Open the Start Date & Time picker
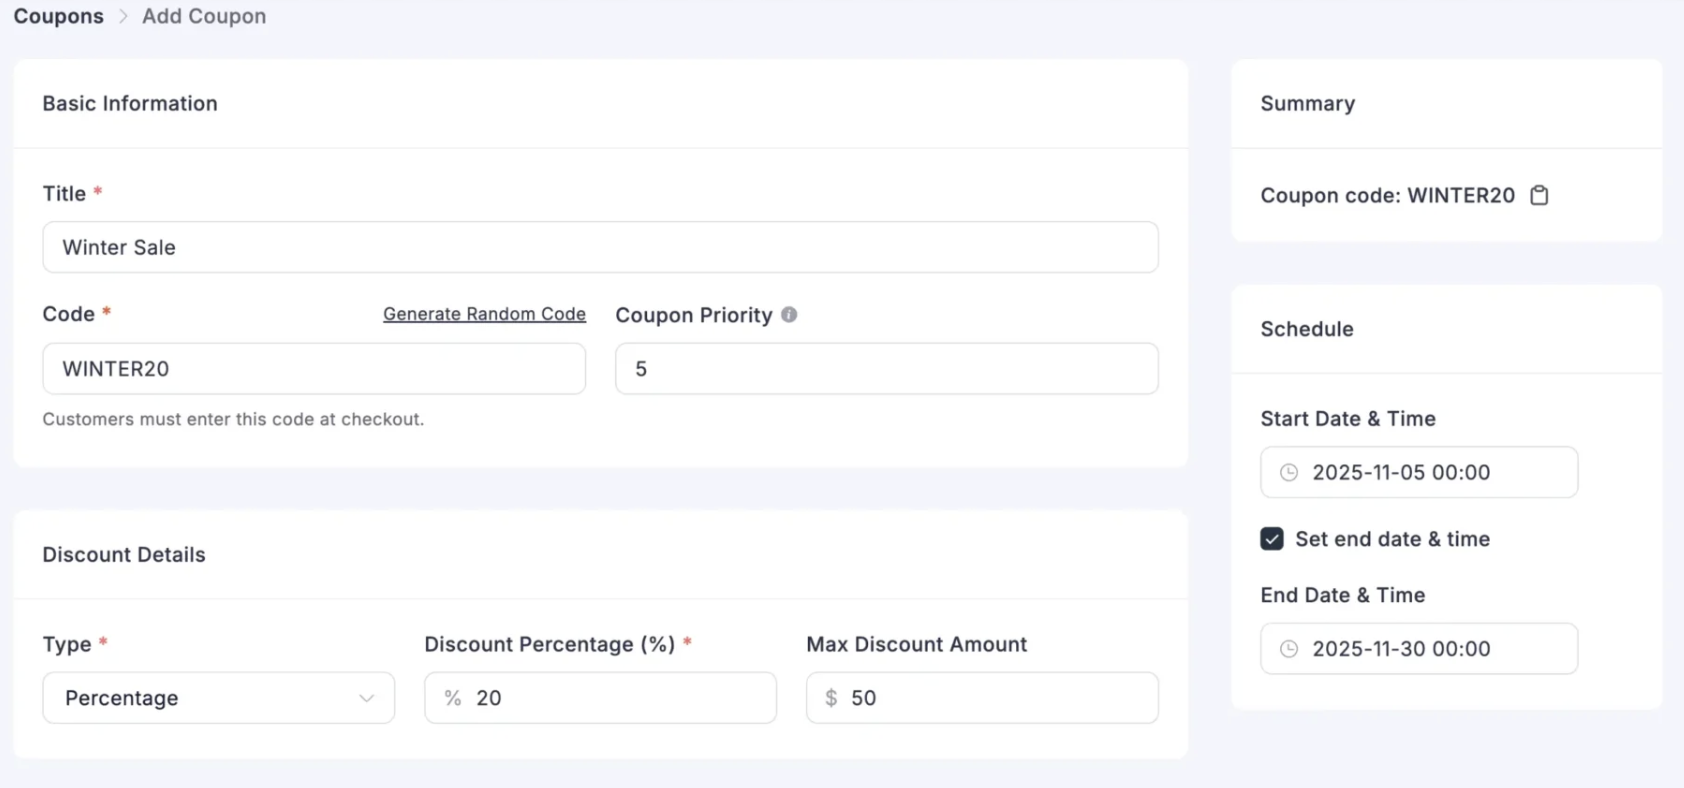The image size is (1684, 788). (1418, 472)
